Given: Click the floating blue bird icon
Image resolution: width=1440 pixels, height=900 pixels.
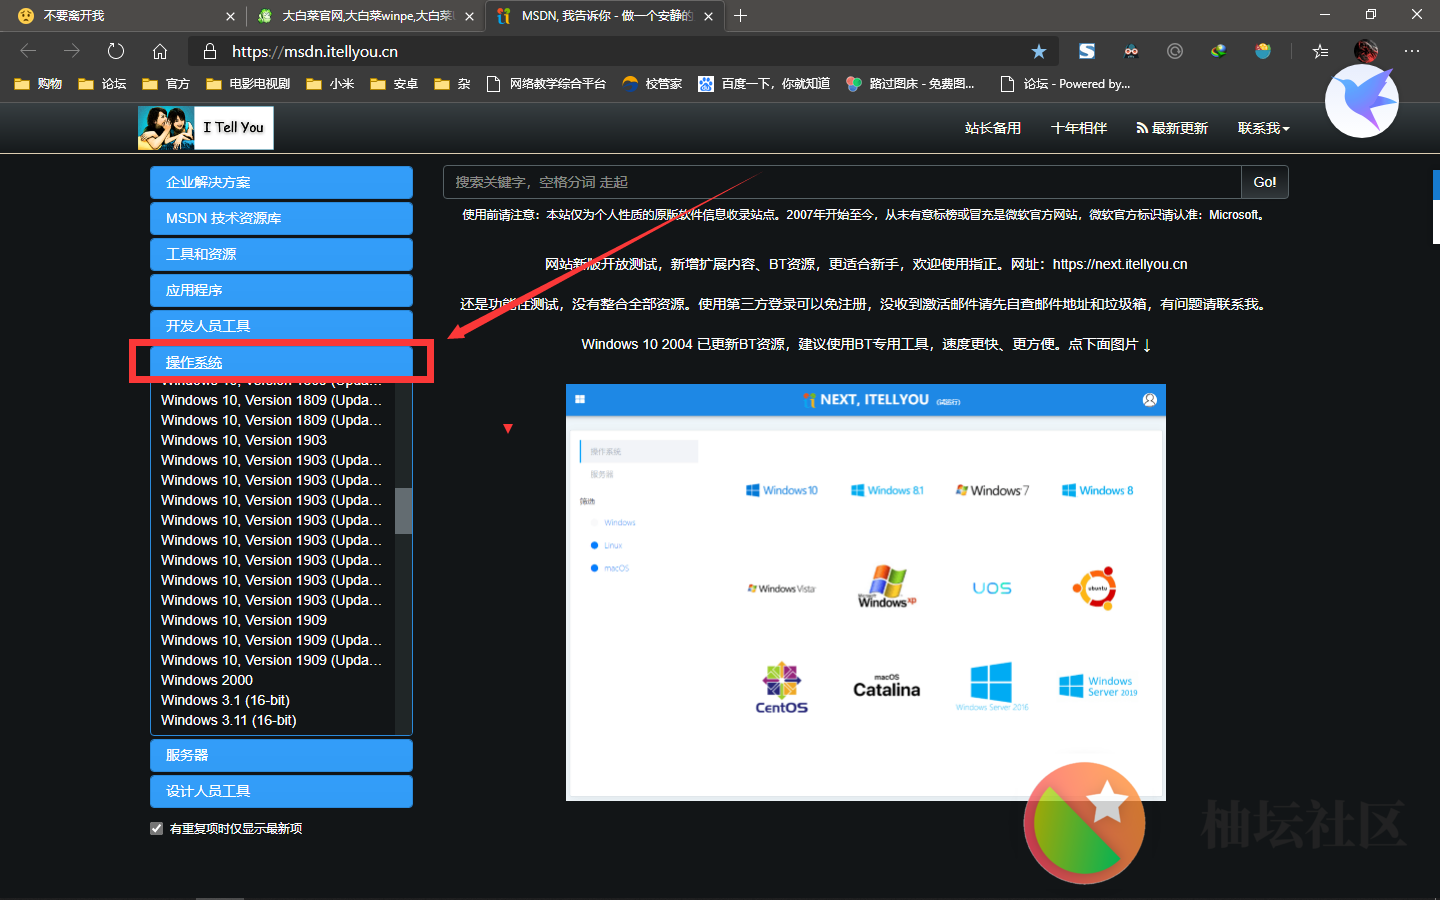Looking at the screenshot, I should tap(1362, 101).
